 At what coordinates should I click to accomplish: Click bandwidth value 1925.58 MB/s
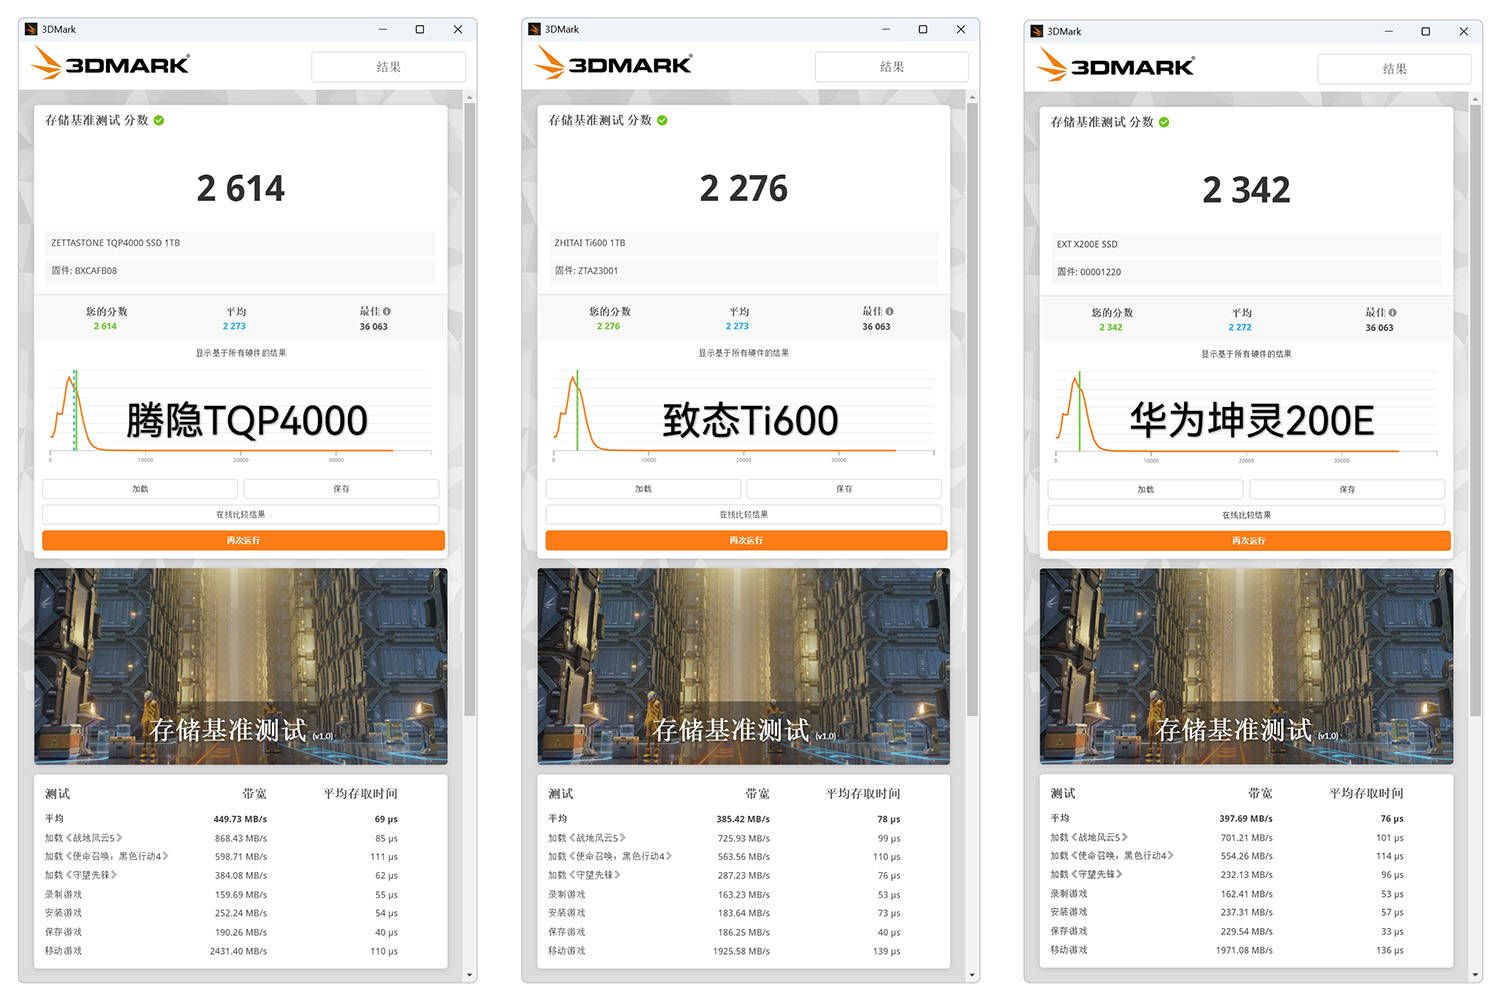pos(741,951)
